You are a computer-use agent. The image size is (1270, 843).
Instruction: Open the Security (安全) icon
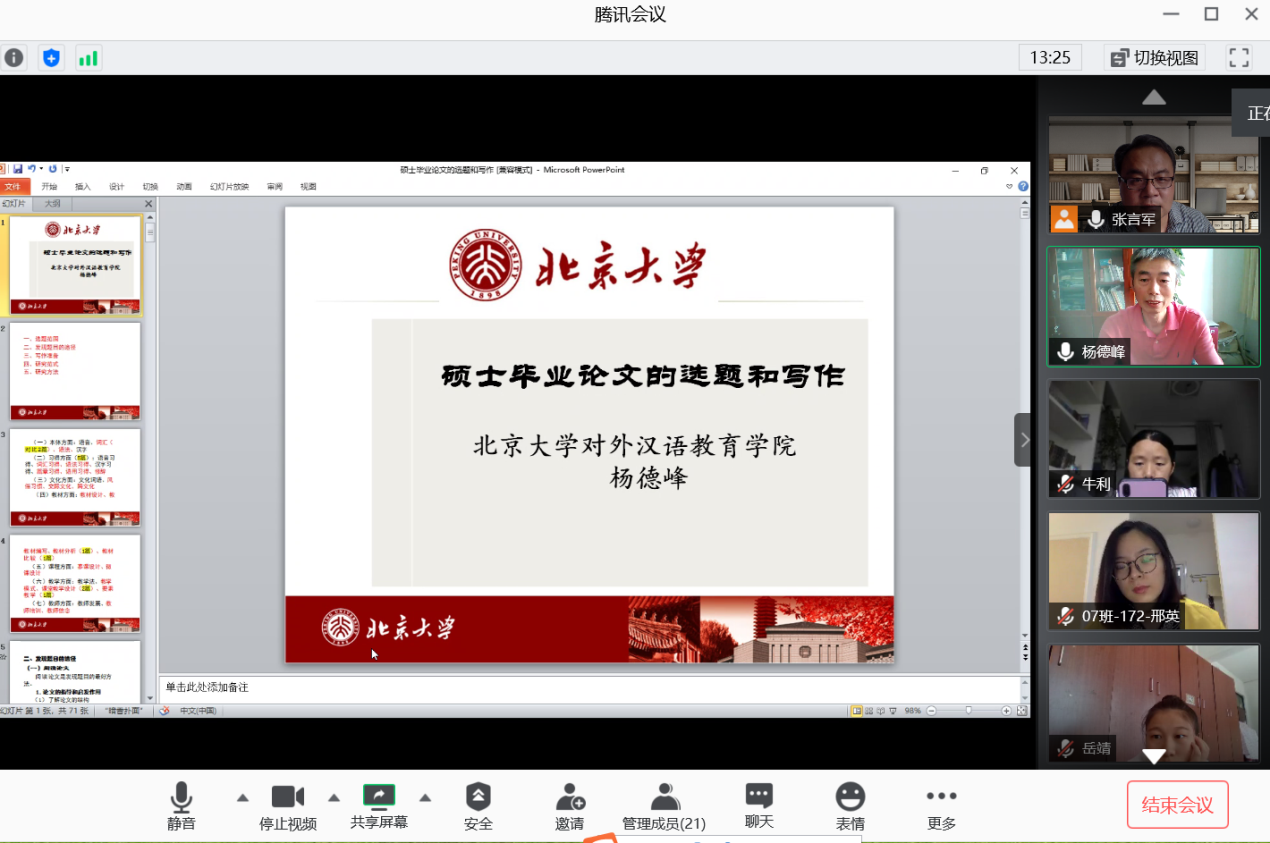click(478, 805)
